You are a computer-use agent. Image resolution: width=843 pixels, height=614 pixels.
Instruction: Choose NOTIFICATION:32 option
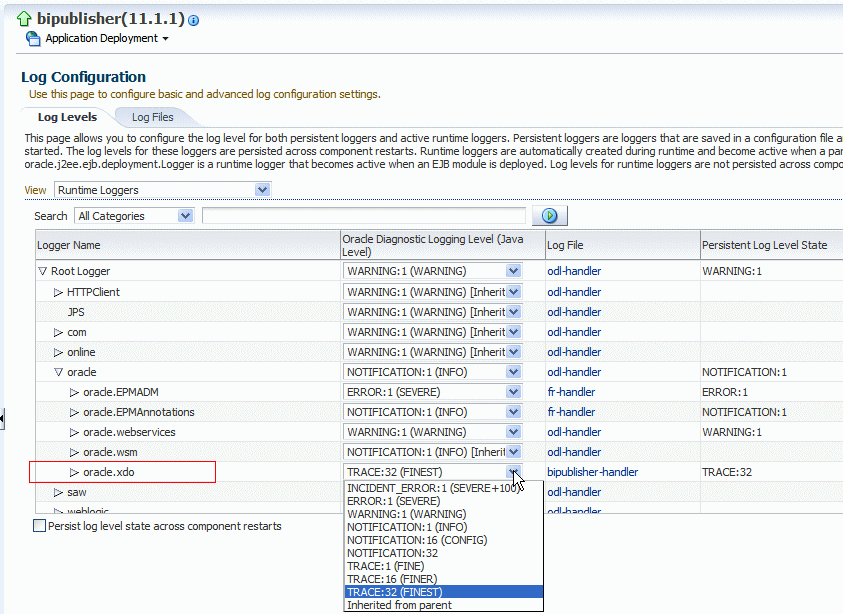click(x=444, y=553)
